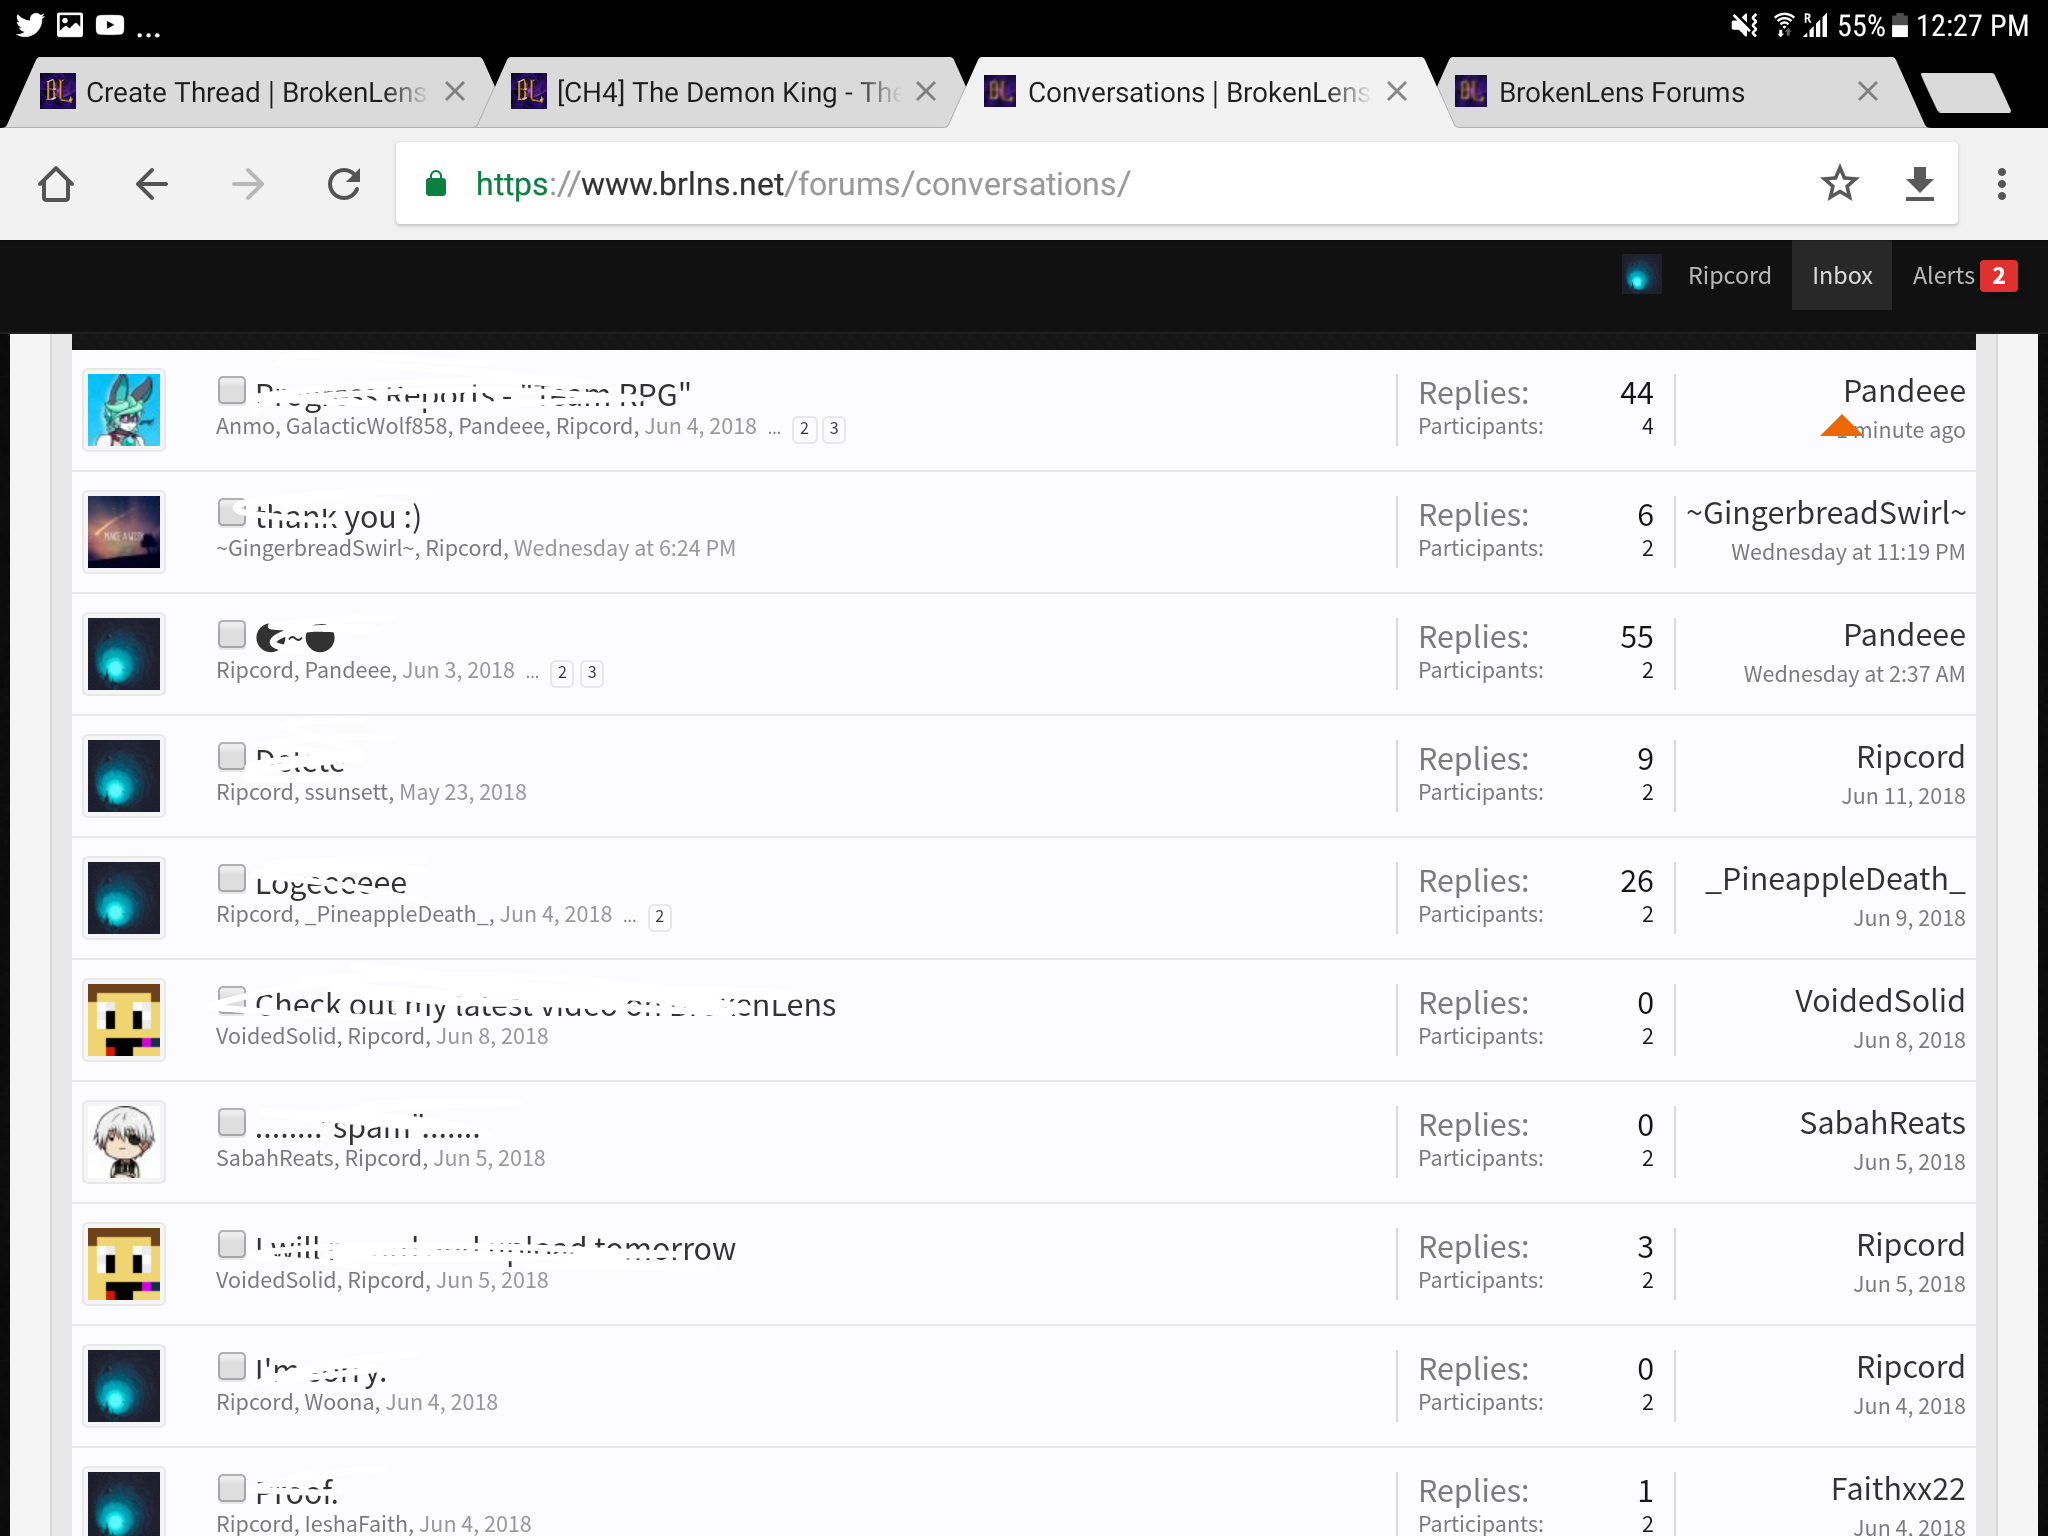The image size is (2048, 1536).
Task: Close the BrokenLens Forums tab
Action: pos(1867,92)
